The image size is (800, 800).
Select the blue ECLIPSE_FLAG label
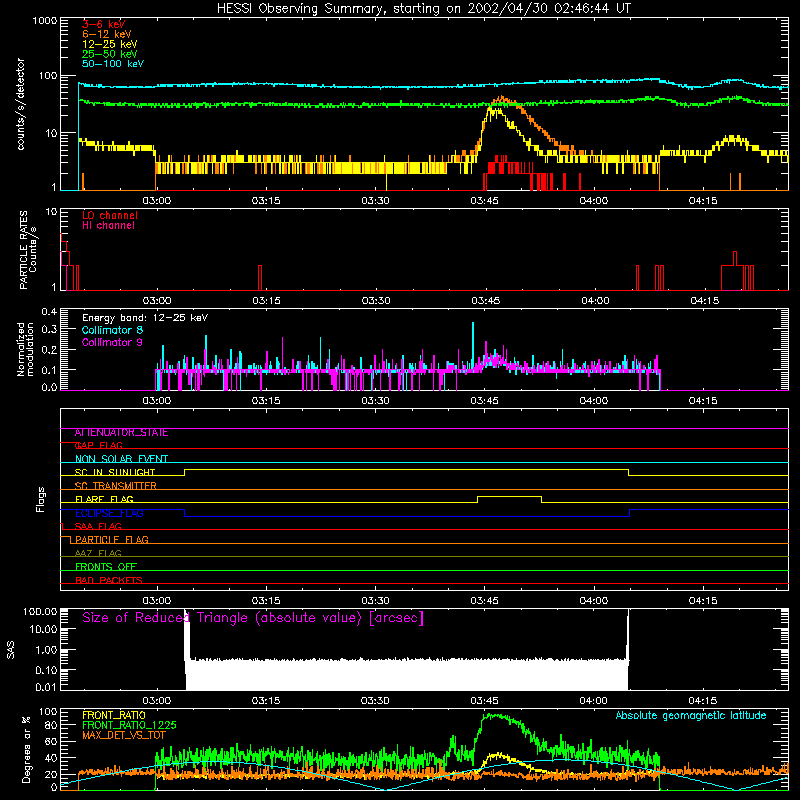click(109, 513)
